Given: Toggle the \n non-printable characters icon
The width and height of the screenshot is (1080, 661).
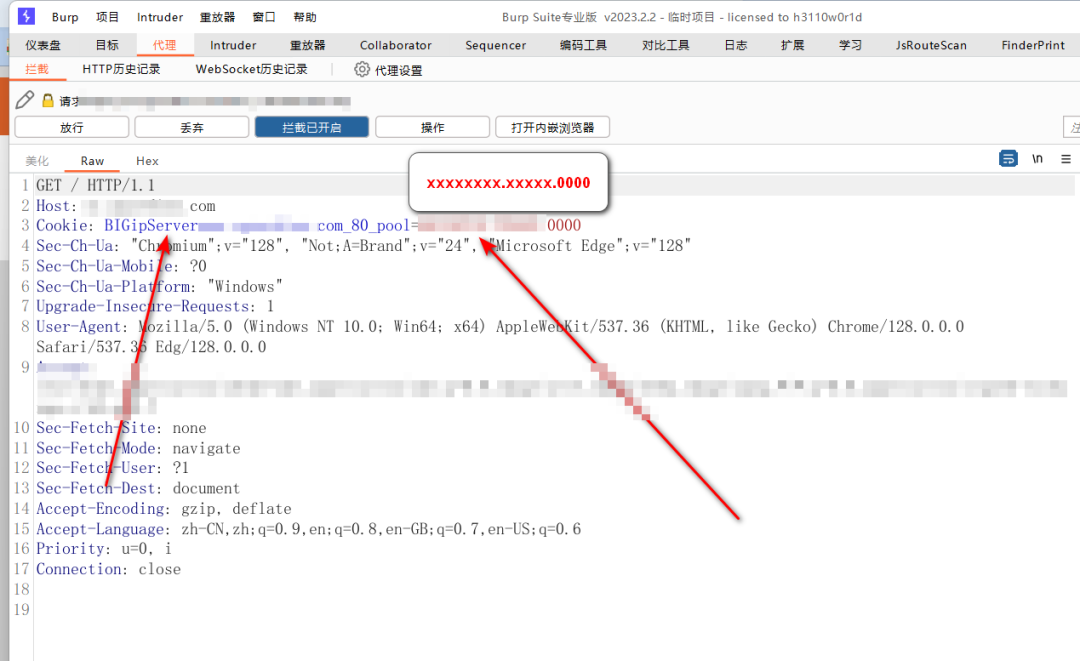Looking at the screenshot, I should tap(1037, 159).
